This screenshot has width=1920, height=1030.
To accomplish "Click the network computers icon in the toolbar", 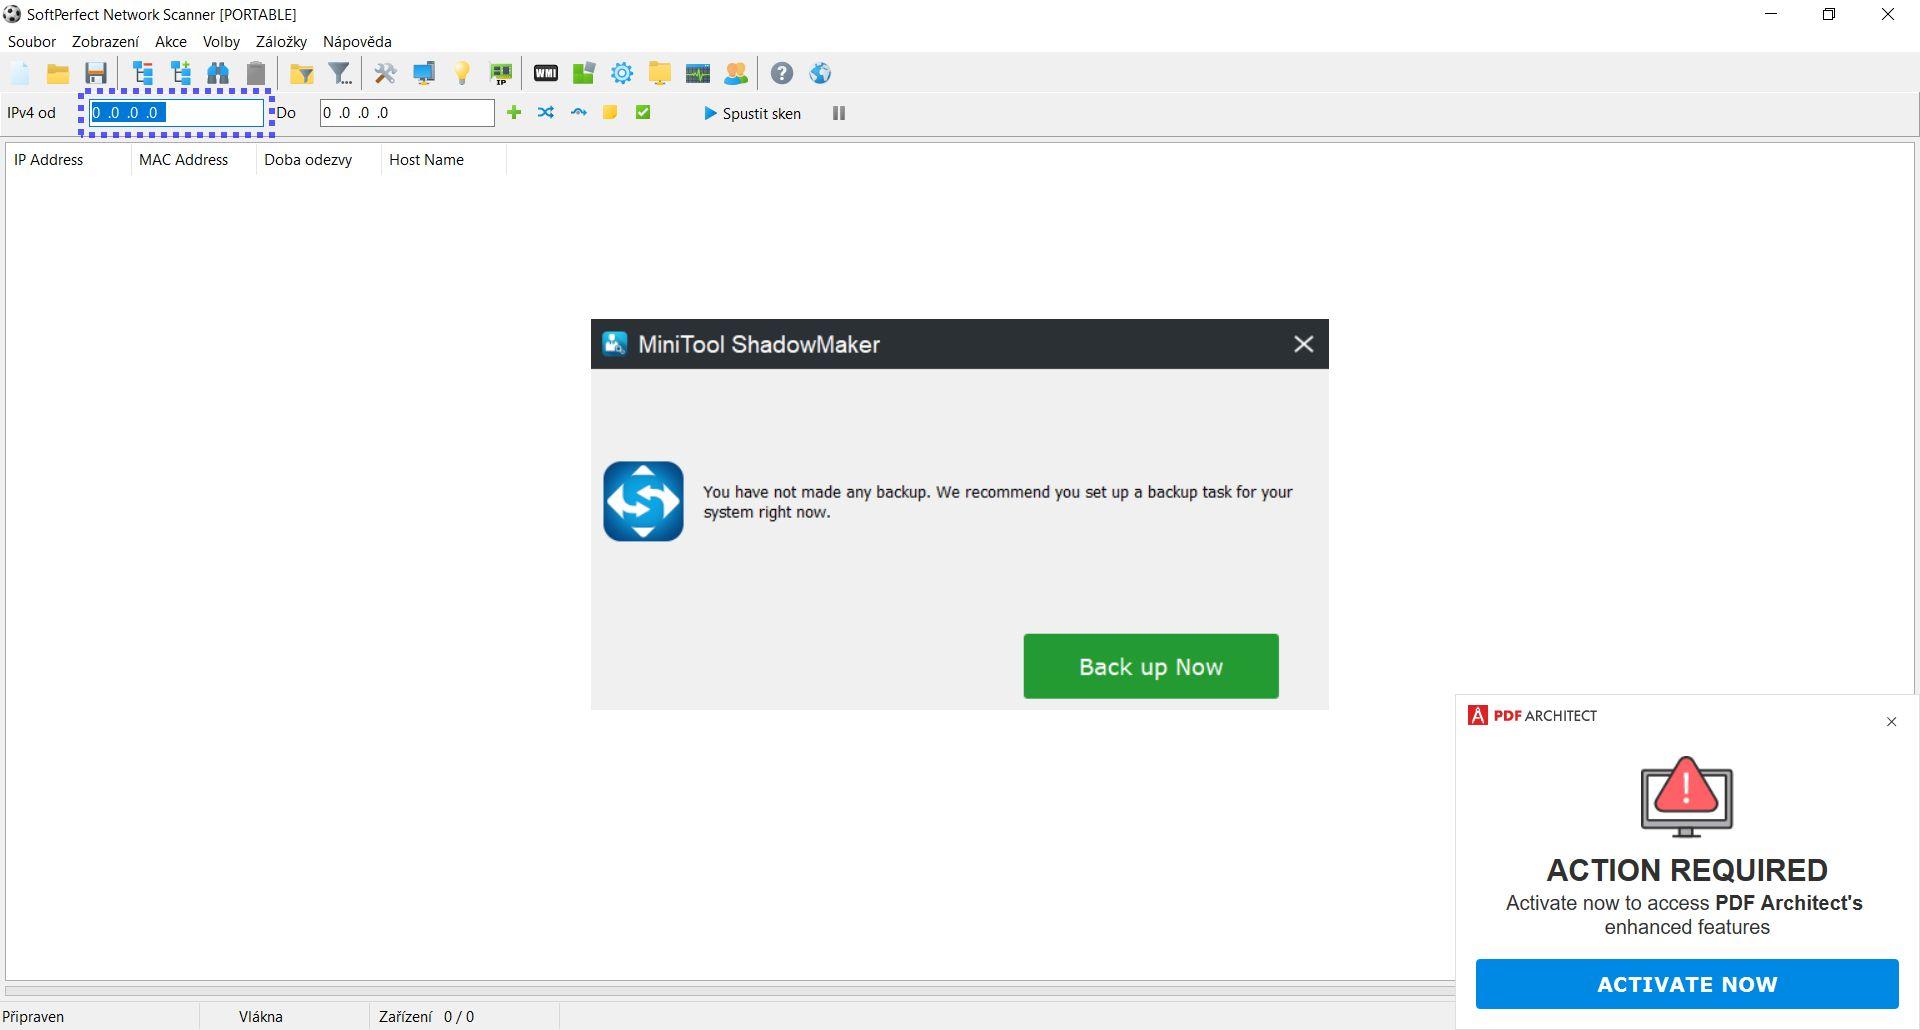I will (424, 73).
